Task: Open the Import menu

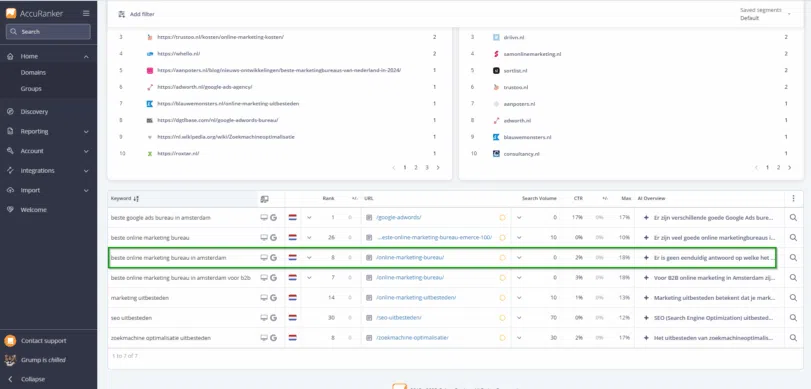Action: tap(30, 190)
